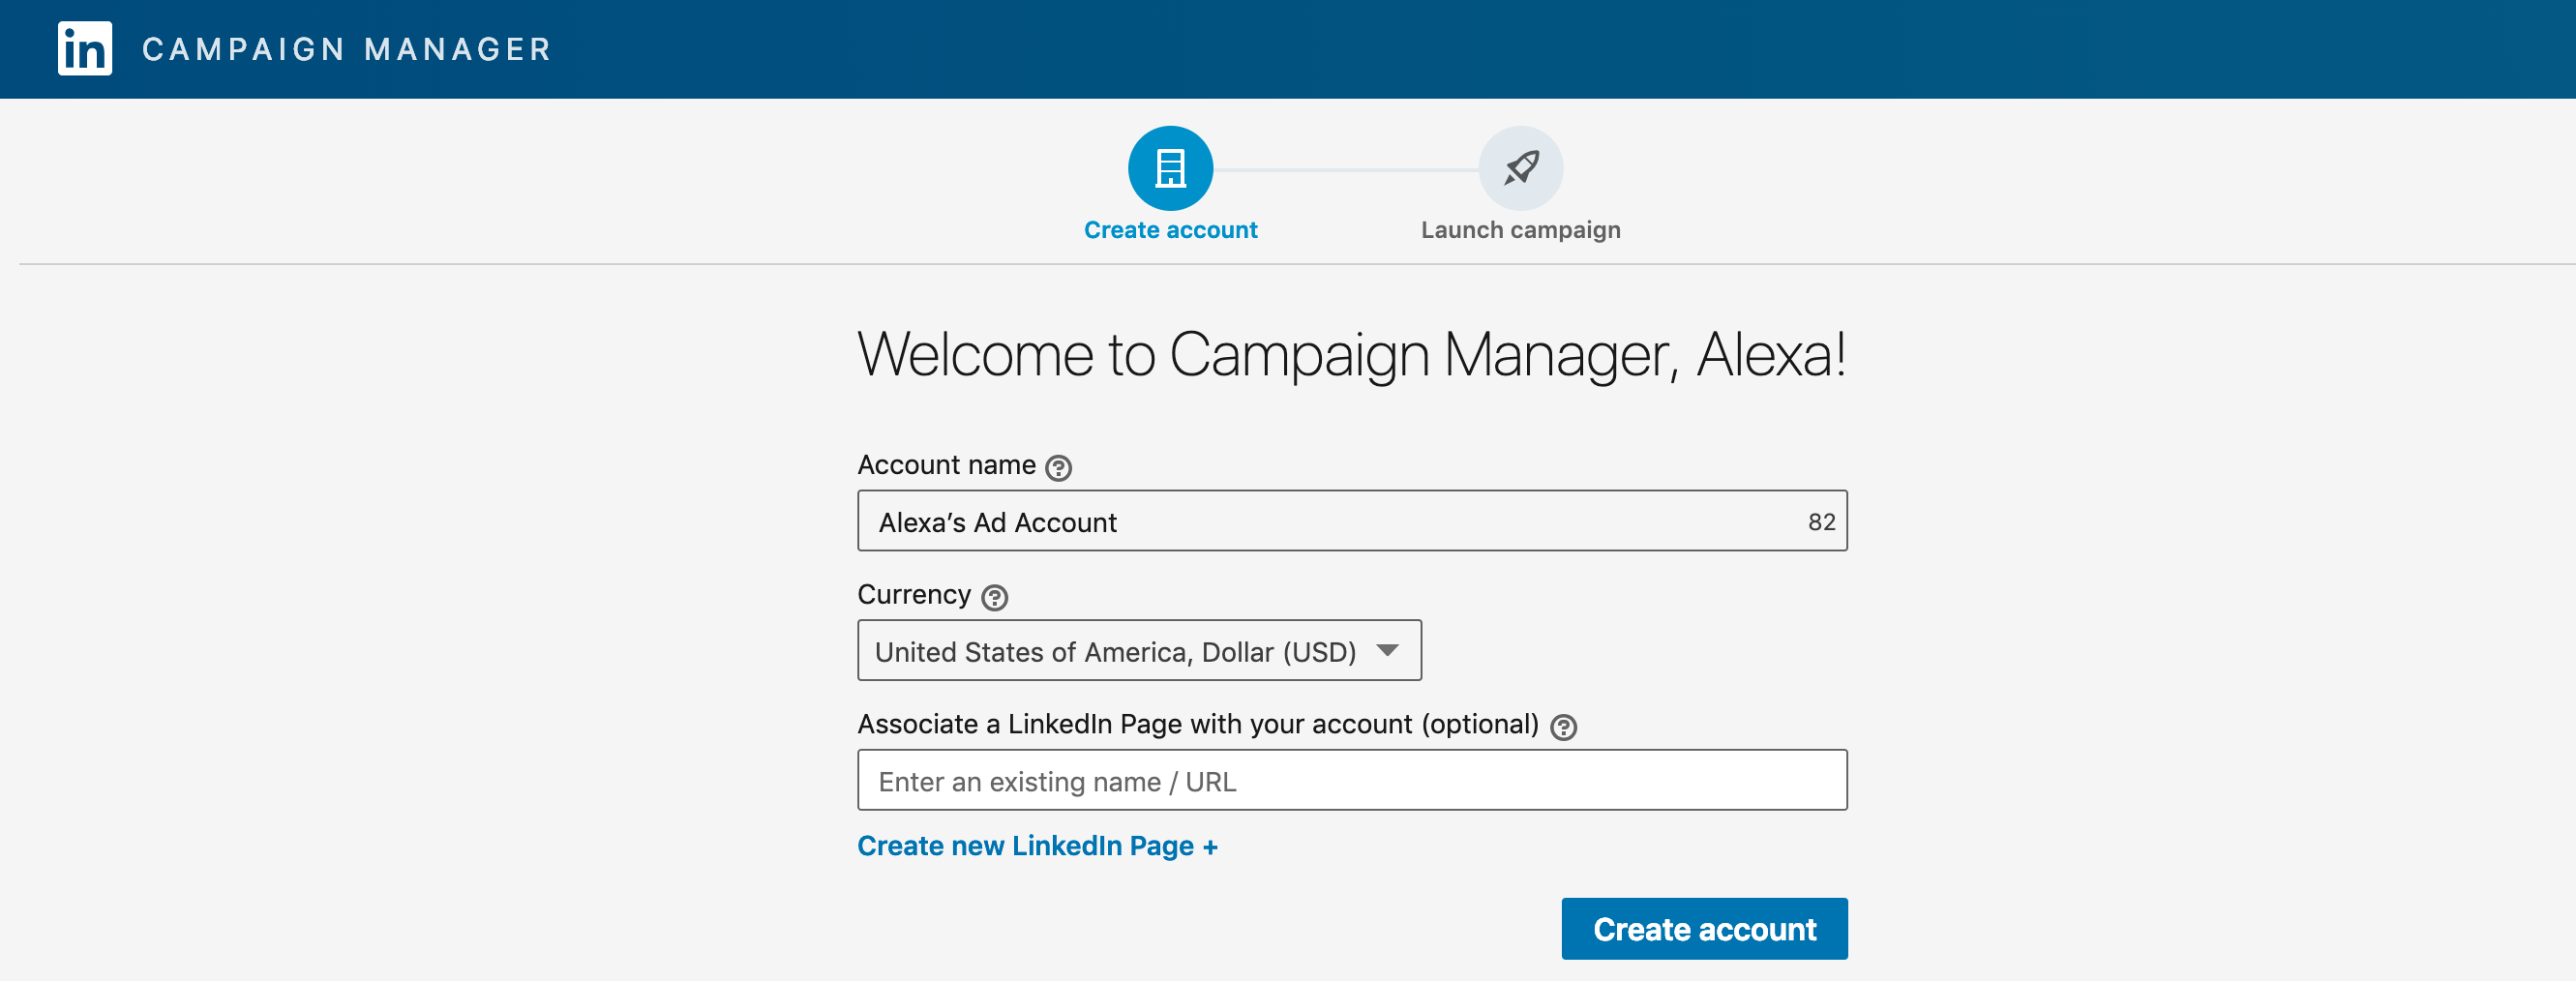Click the Associate a LinkedIn Page label
Viewport: 2576px width, 981px height.
(1198, 724)
